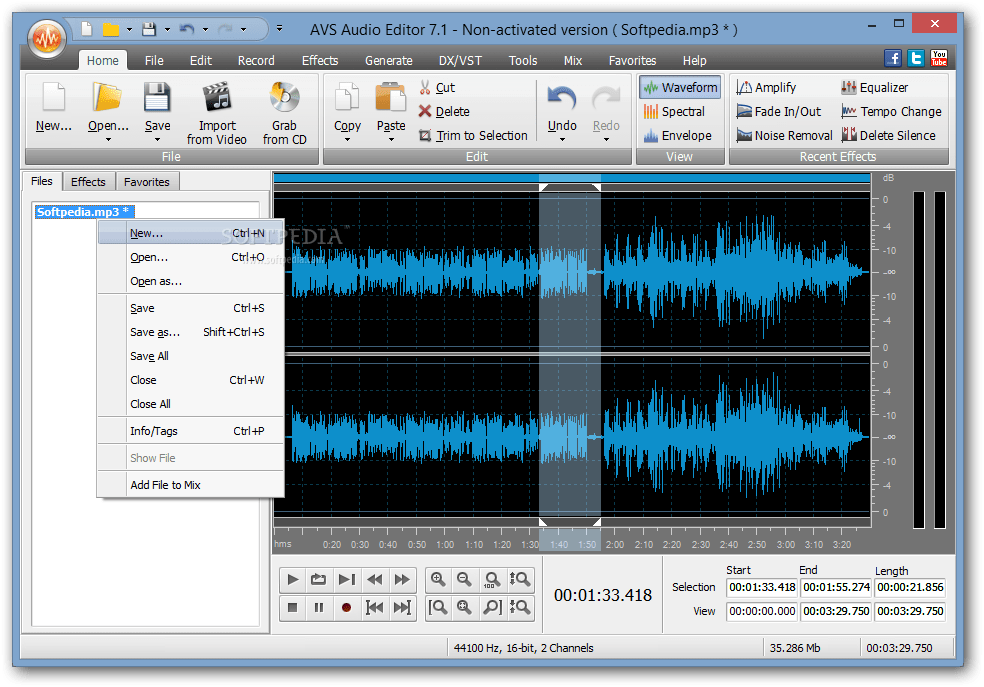Open the YouTube channel icon
The height and width of the screenshot is (687, 984).
939,58
